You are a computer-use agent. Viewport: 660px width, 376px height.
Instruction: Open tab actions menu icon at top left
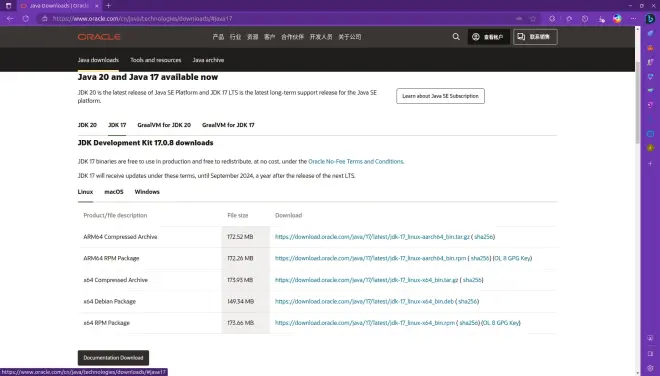(8, 6)
